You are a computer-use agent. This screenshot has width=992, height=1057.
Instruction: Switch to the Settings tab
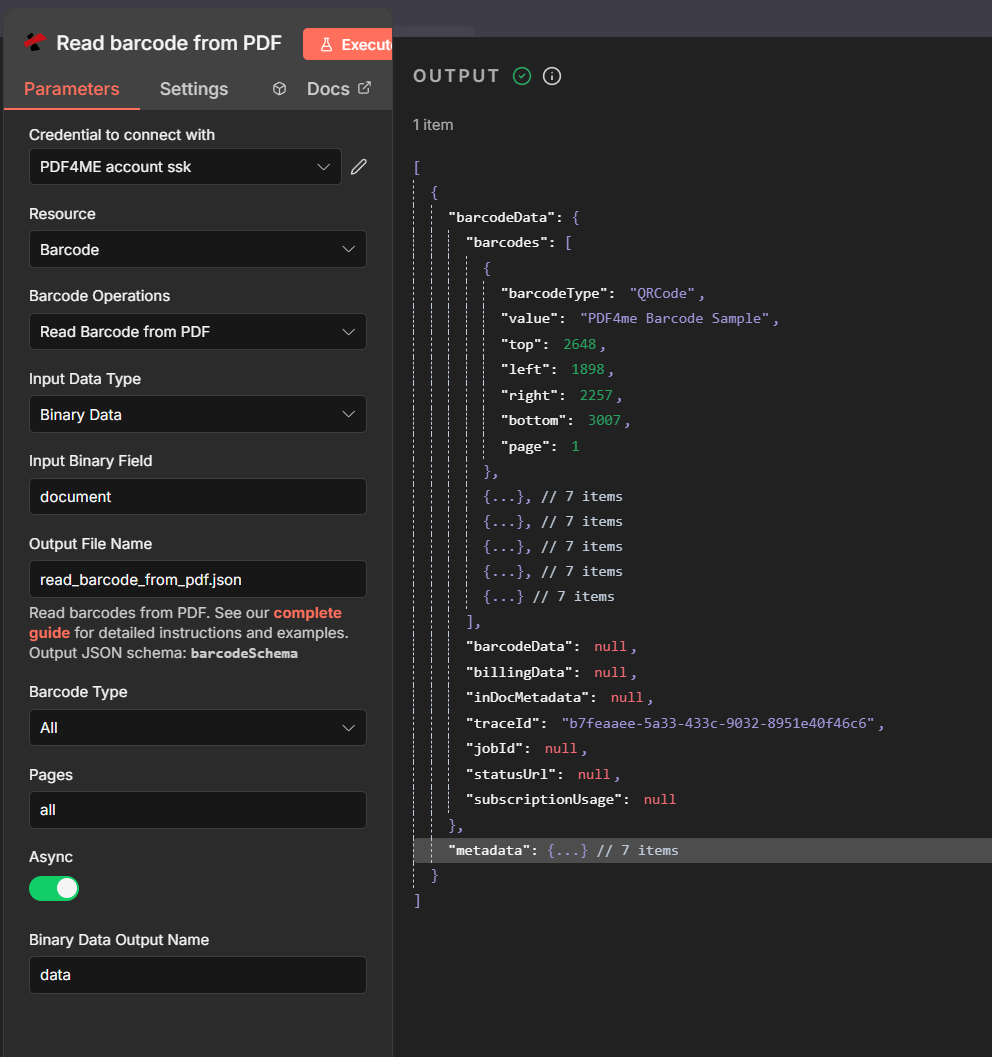click(x=194, y=89)
